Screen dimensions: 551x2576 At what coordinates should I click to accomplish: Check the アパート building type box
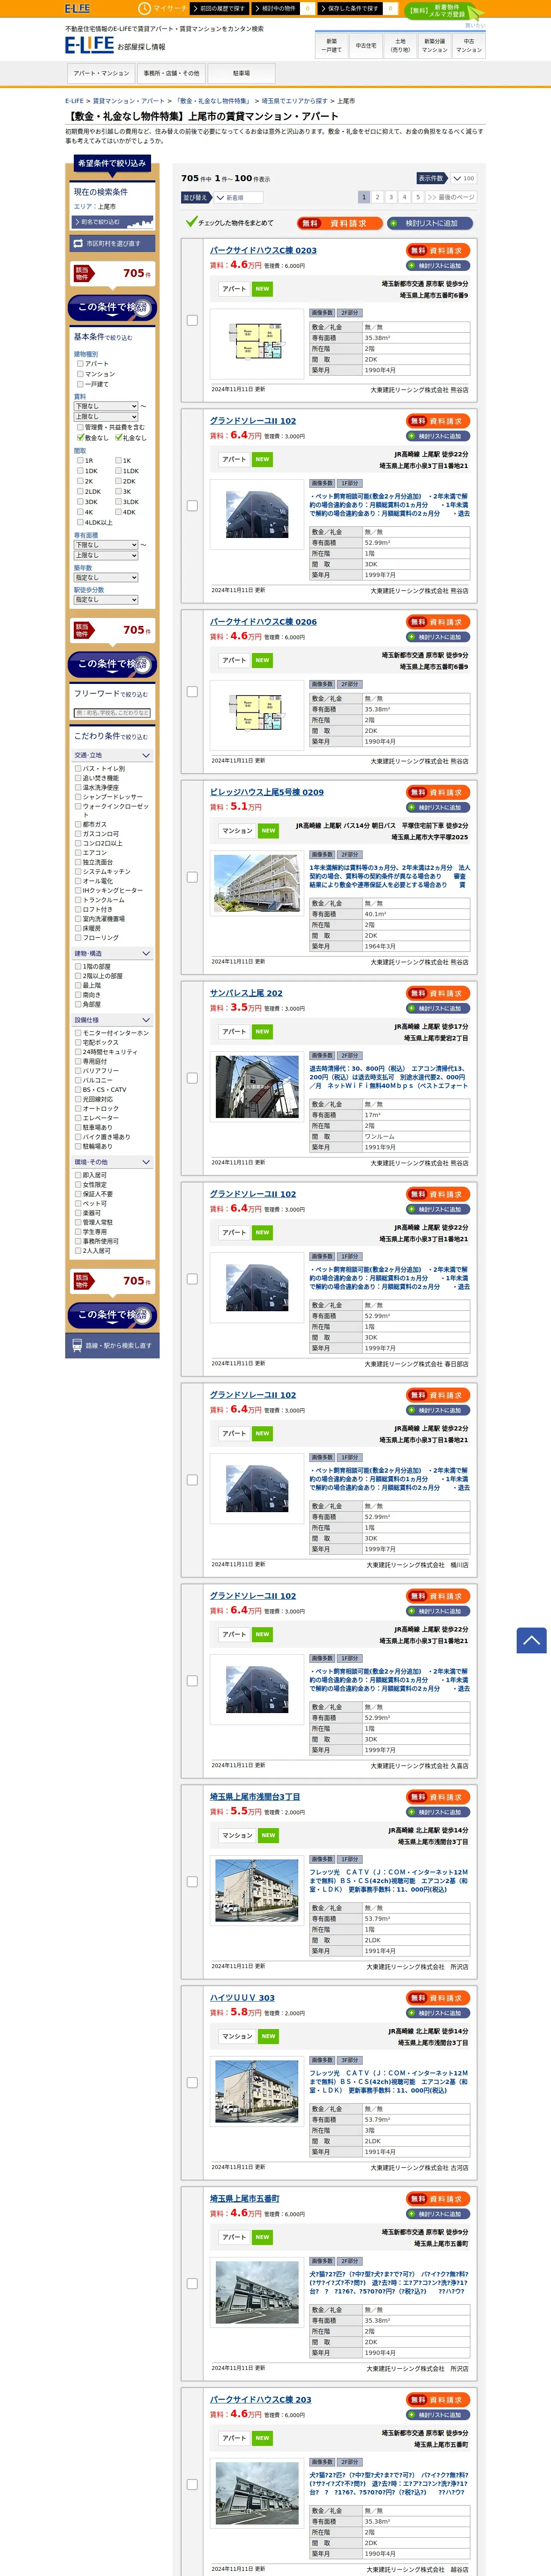pos(80,364)
